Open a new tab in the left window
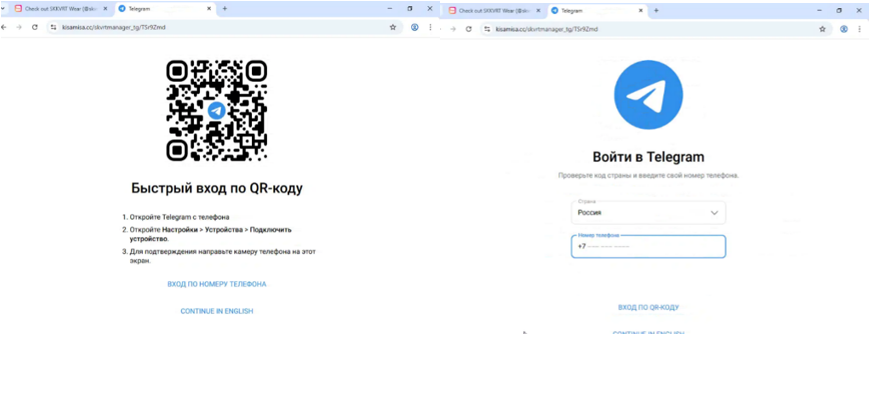 click(225, 8)
